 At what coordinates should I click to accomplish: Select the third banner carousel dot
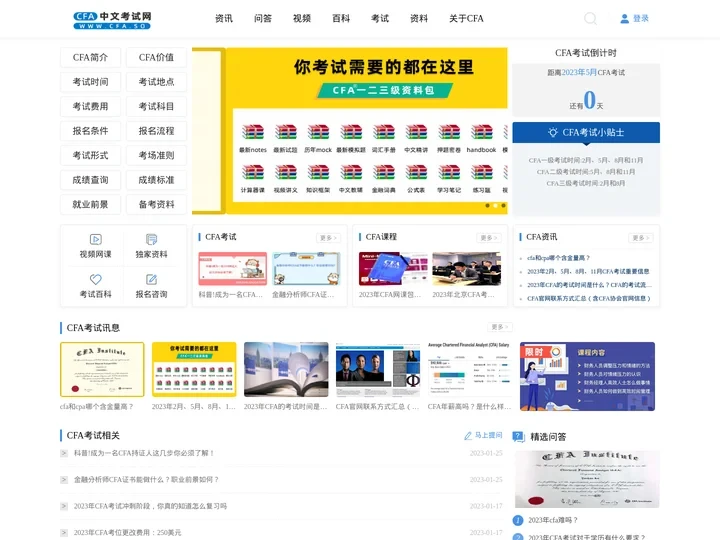(504, 206)
